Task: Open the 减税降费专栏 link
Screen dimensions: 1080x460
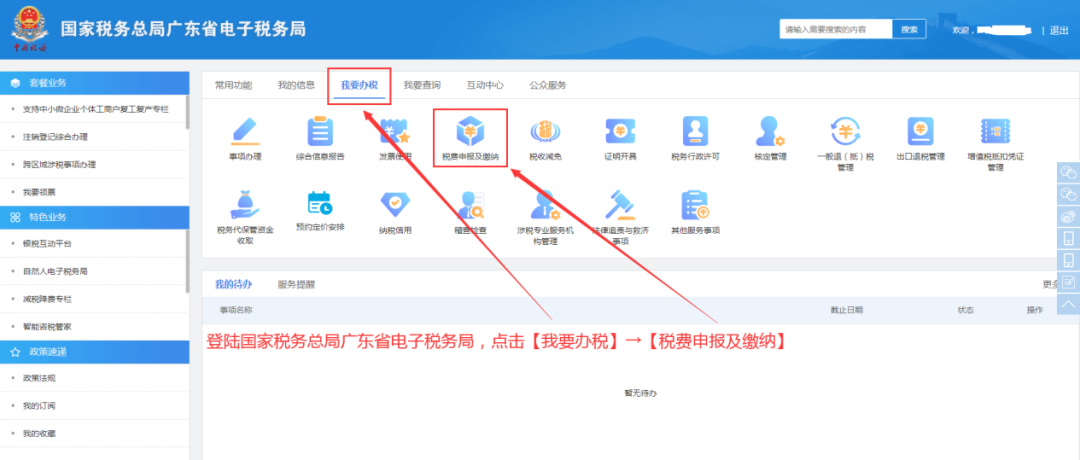Action: 47,299
